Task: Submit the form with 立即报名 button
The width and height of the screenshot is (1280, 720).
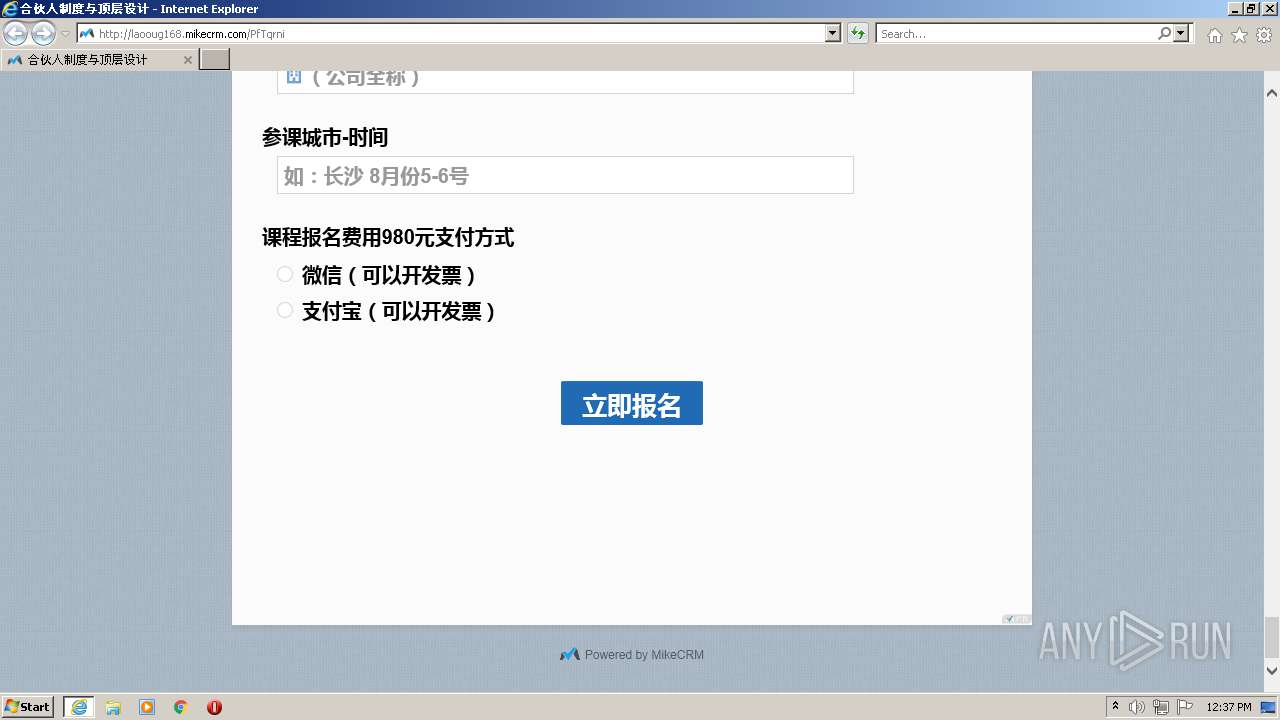Action: point(632,403)
